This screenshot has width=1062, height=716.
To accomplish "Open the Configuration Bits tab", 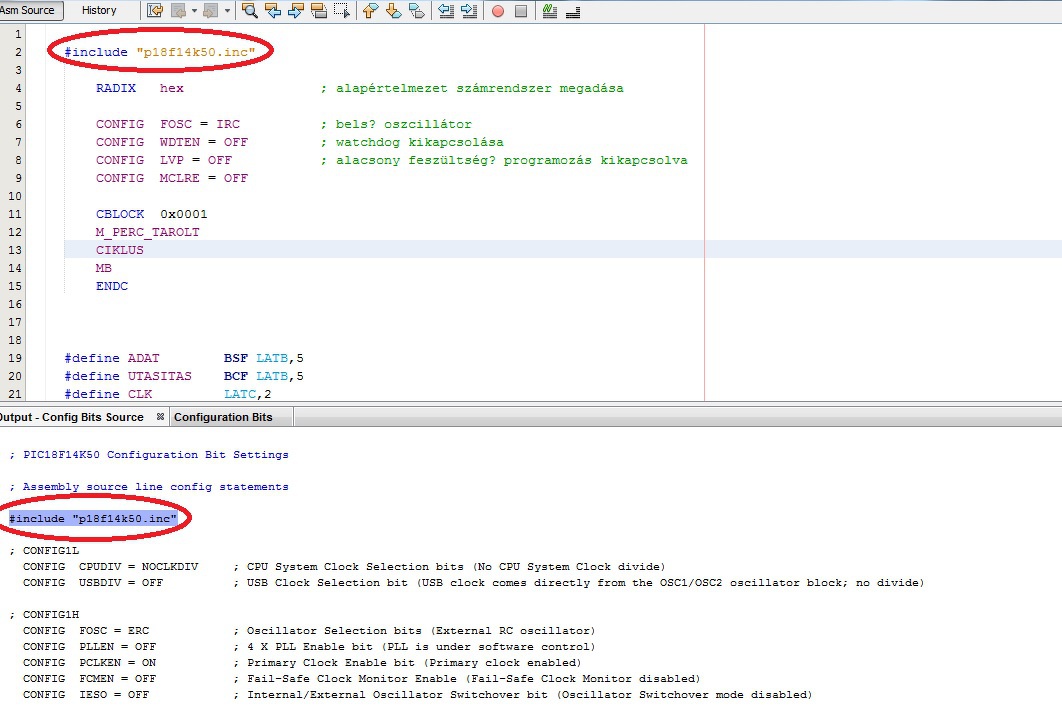I will [224, 417].
